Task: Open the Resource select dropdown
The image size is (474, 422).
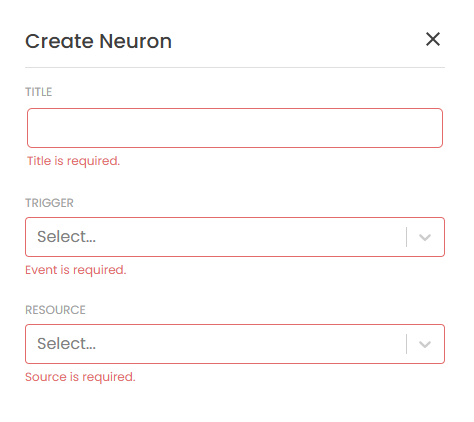Action: click(235, 344)
